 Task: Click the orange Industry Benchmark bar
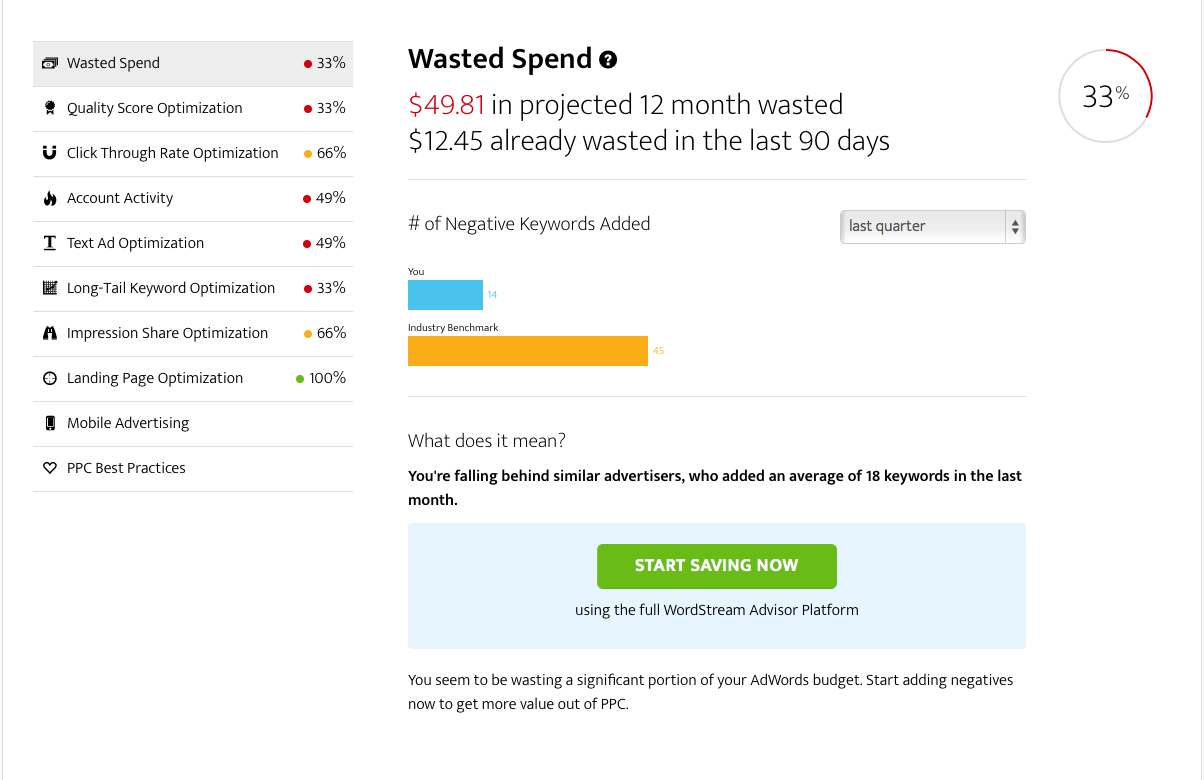point(528,351)
